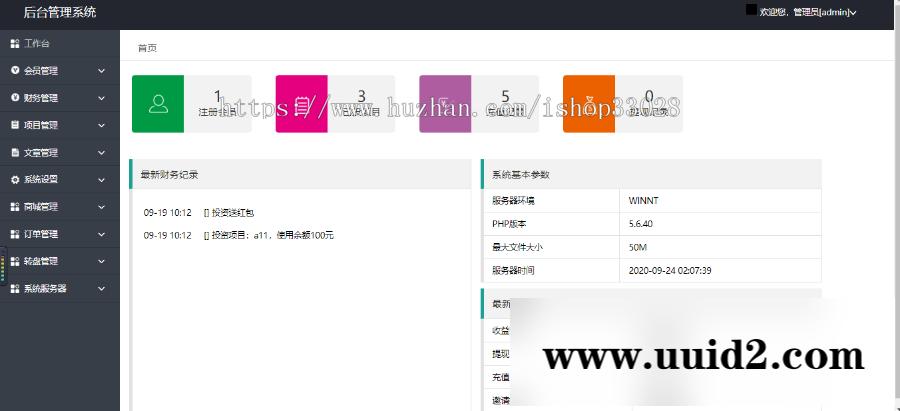Select the 文章管理 menu label

(x=41, y=153)
